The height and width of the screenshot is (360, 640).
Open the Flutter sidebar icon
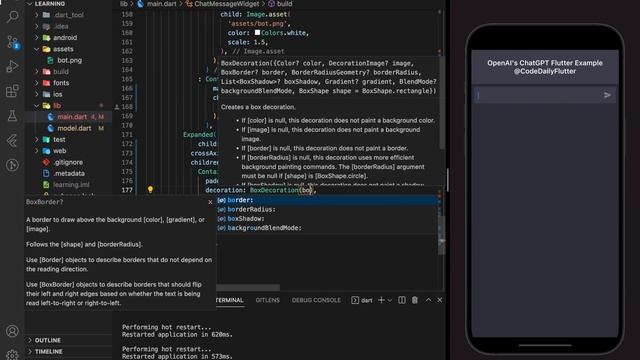(x=12, y=140)
